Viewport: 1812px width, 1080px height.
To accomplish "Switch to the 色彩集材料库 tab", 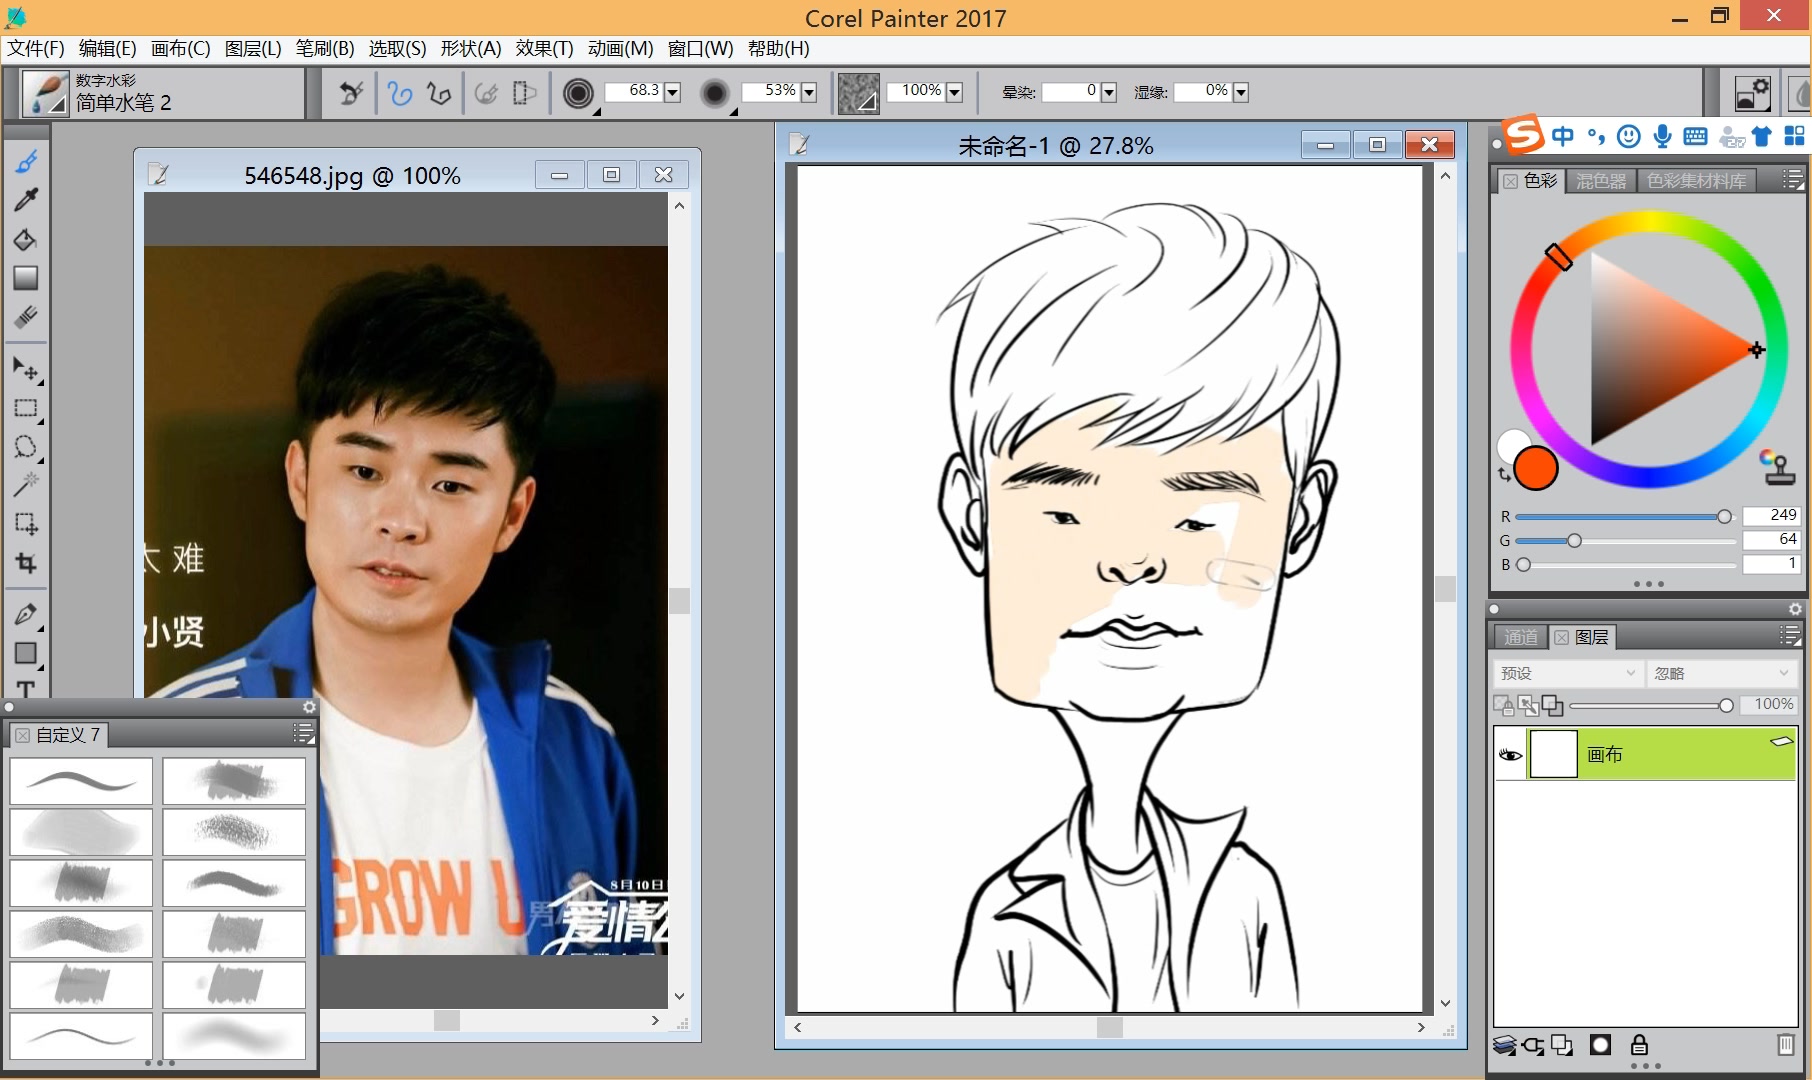I will (1696, 181).
